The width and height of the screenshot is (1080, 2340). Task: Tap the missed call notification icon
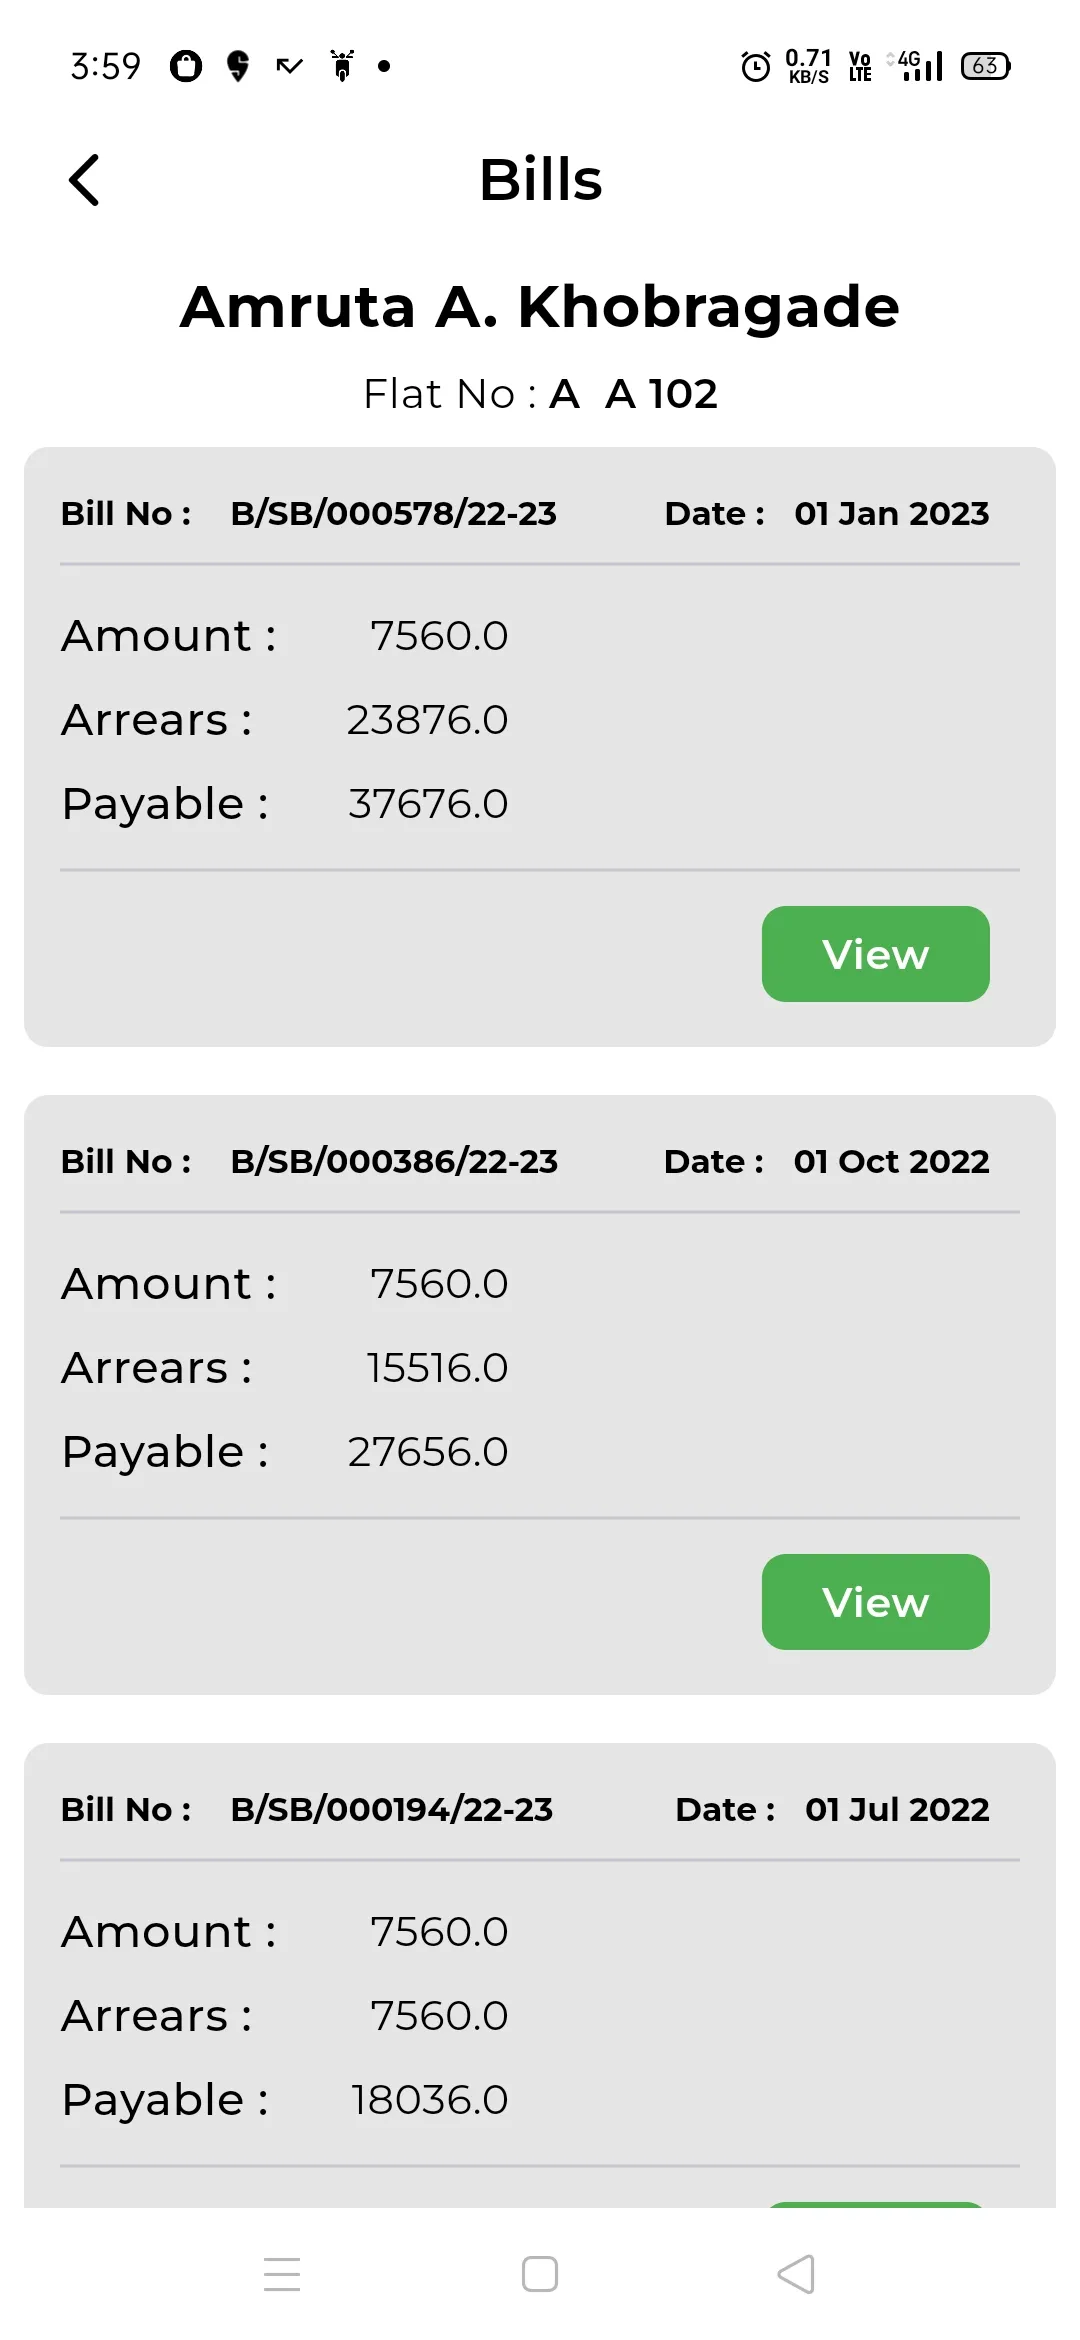[289, 67]
